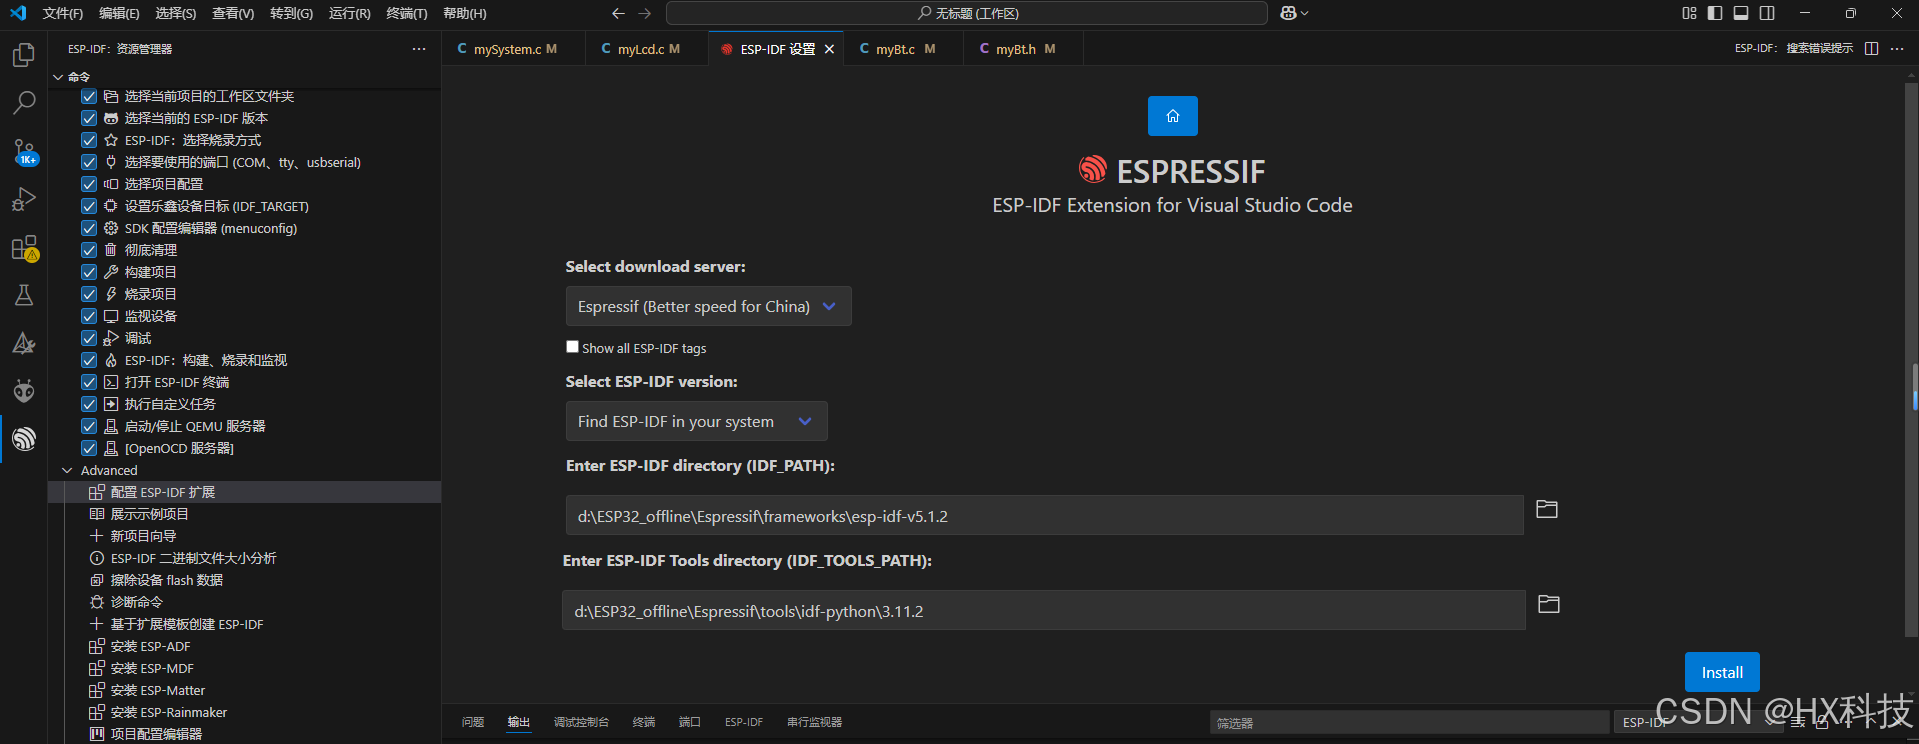Toggle Show all ESP-IDF tags checkbox

[x=572, y=347]
